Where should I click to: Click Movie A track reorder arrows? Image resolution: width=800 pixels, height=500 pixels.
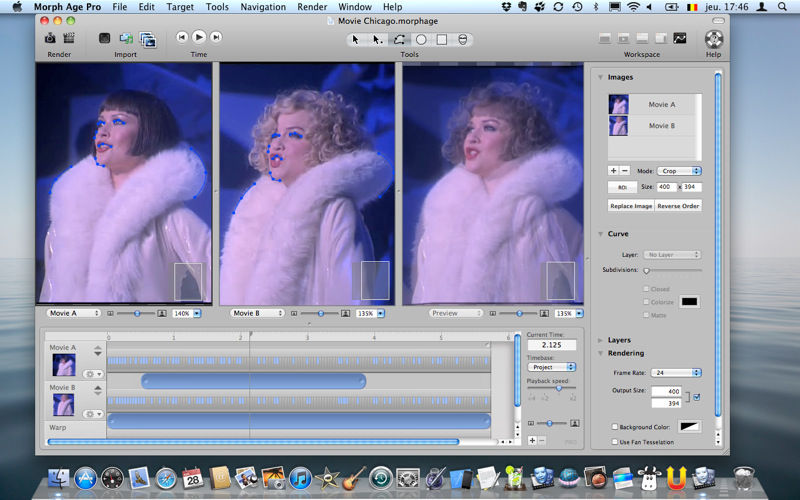coord(97,351)
